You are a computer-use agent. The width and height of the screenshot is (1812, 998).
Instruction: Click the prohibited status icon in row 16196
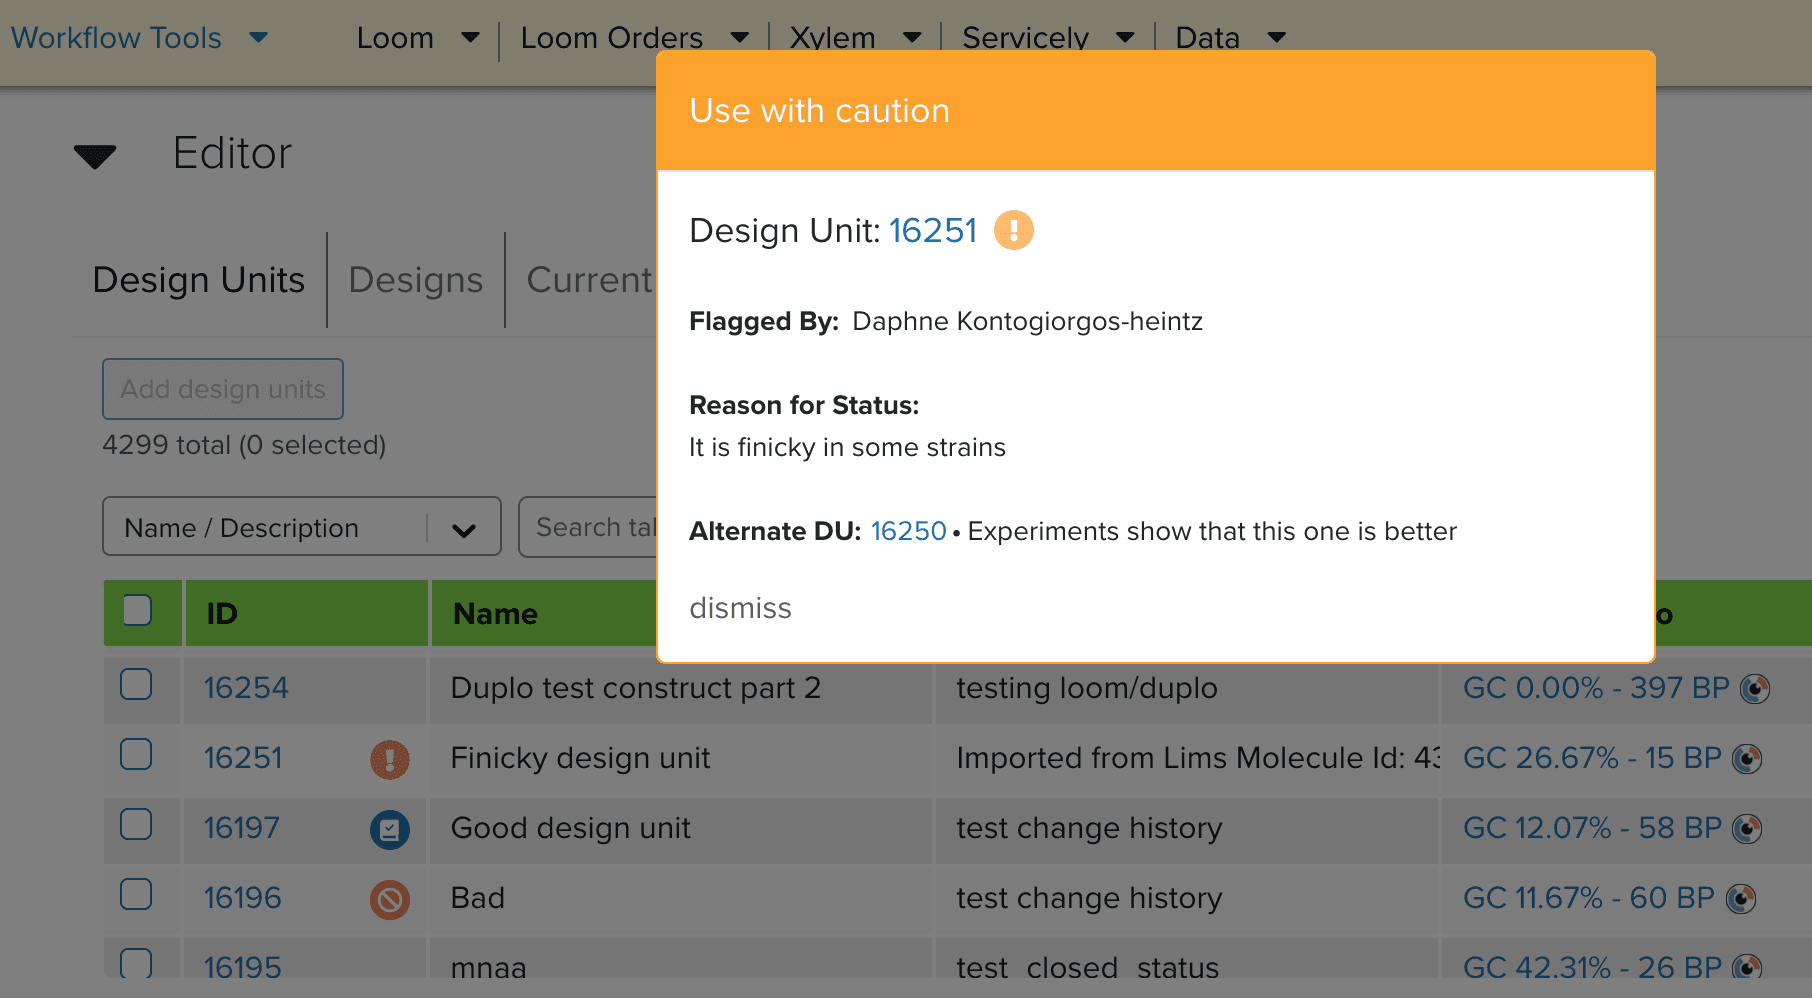click(389, 899)
